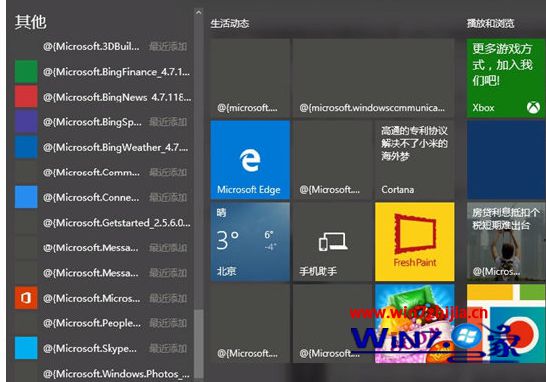
Task: Open the @{Microsoft.3DBuil... list entry
Action: tap(103, 47)
